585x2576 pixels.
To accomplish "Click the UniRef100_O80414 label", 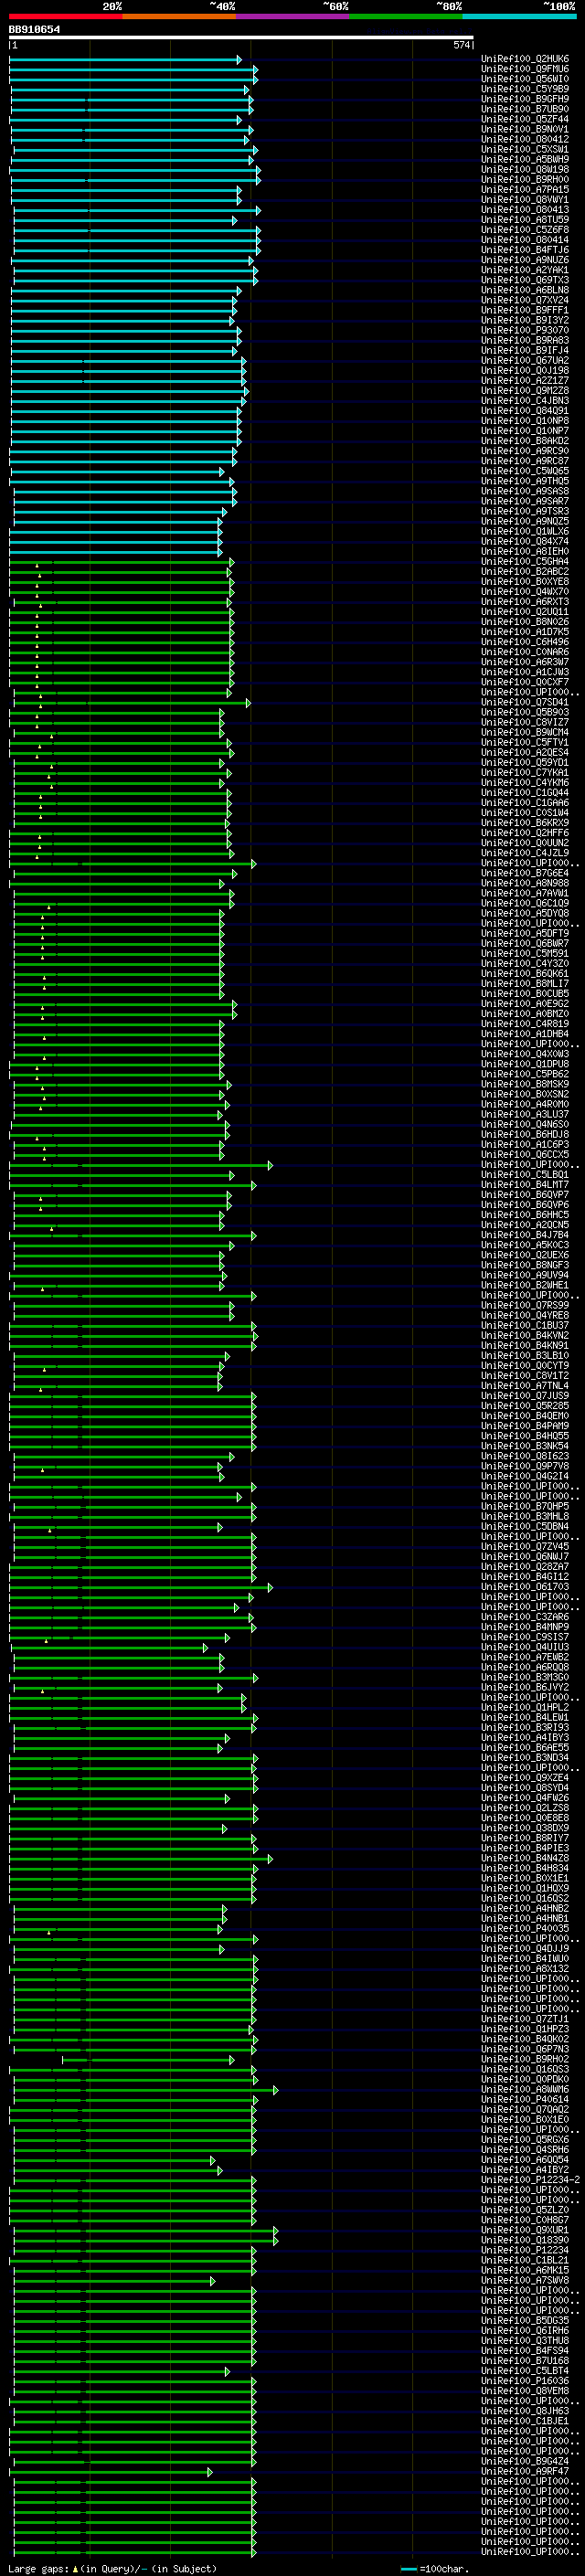I will point(525,240).
